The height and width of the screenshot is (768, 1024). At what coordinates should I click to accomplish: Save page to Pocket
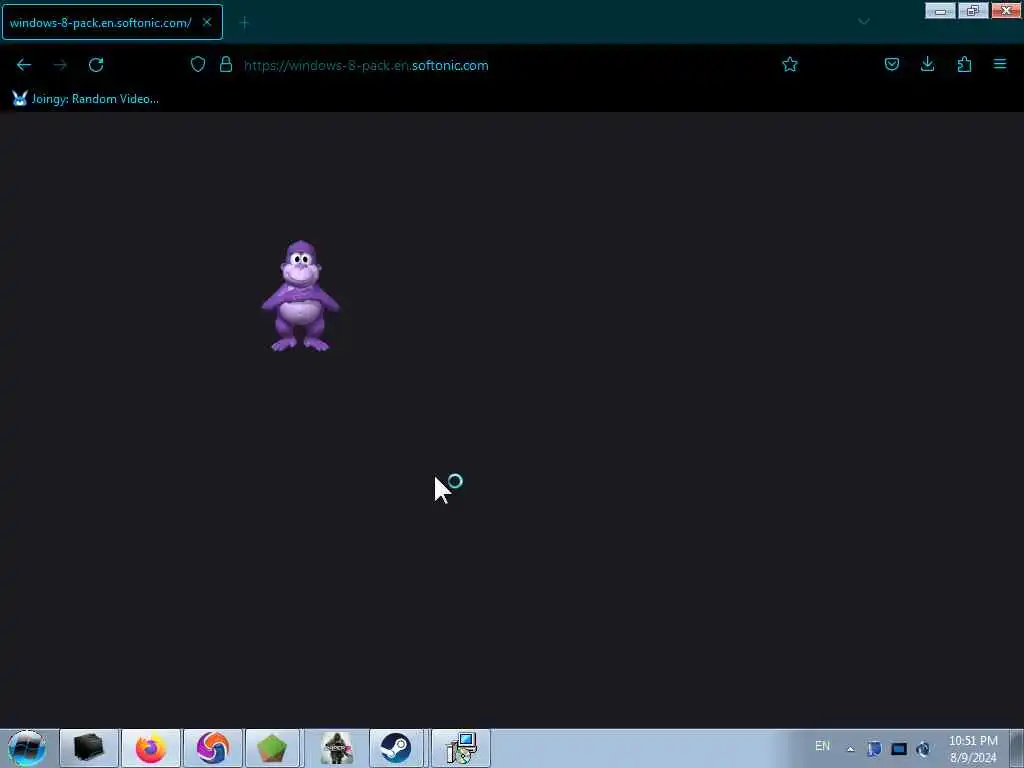point(891,64)
